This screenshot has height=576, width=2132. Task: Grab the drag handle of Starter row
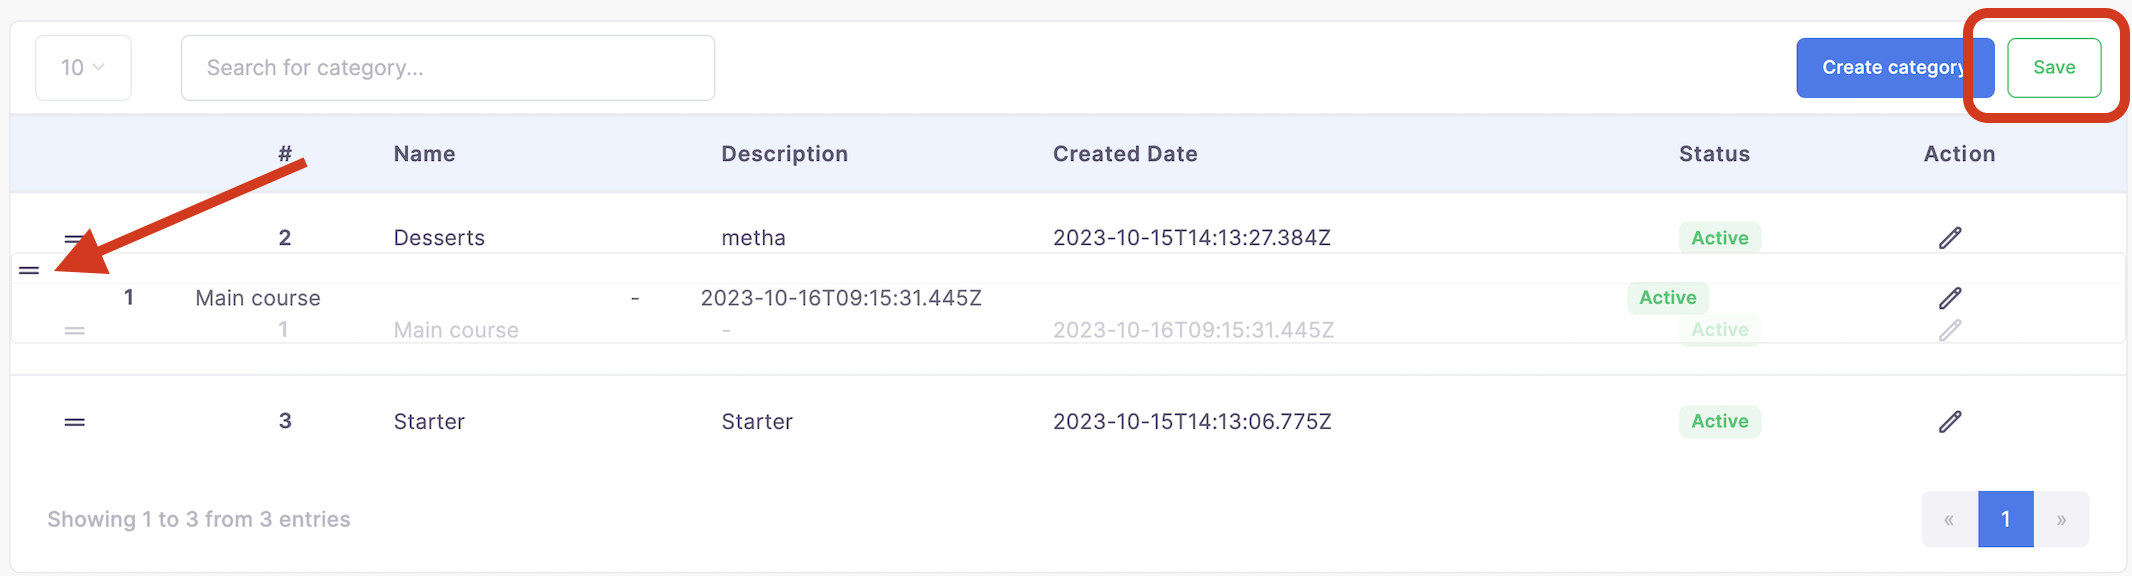[x=75, y=422]
